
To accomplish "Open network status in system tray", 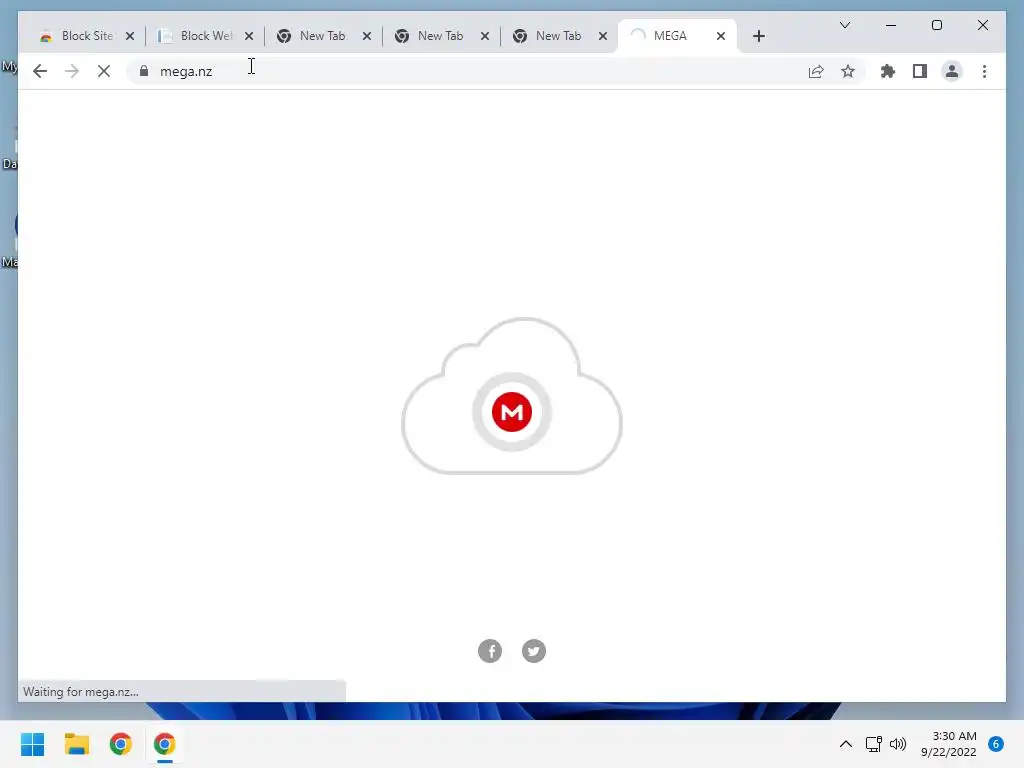I will (873, 744).
